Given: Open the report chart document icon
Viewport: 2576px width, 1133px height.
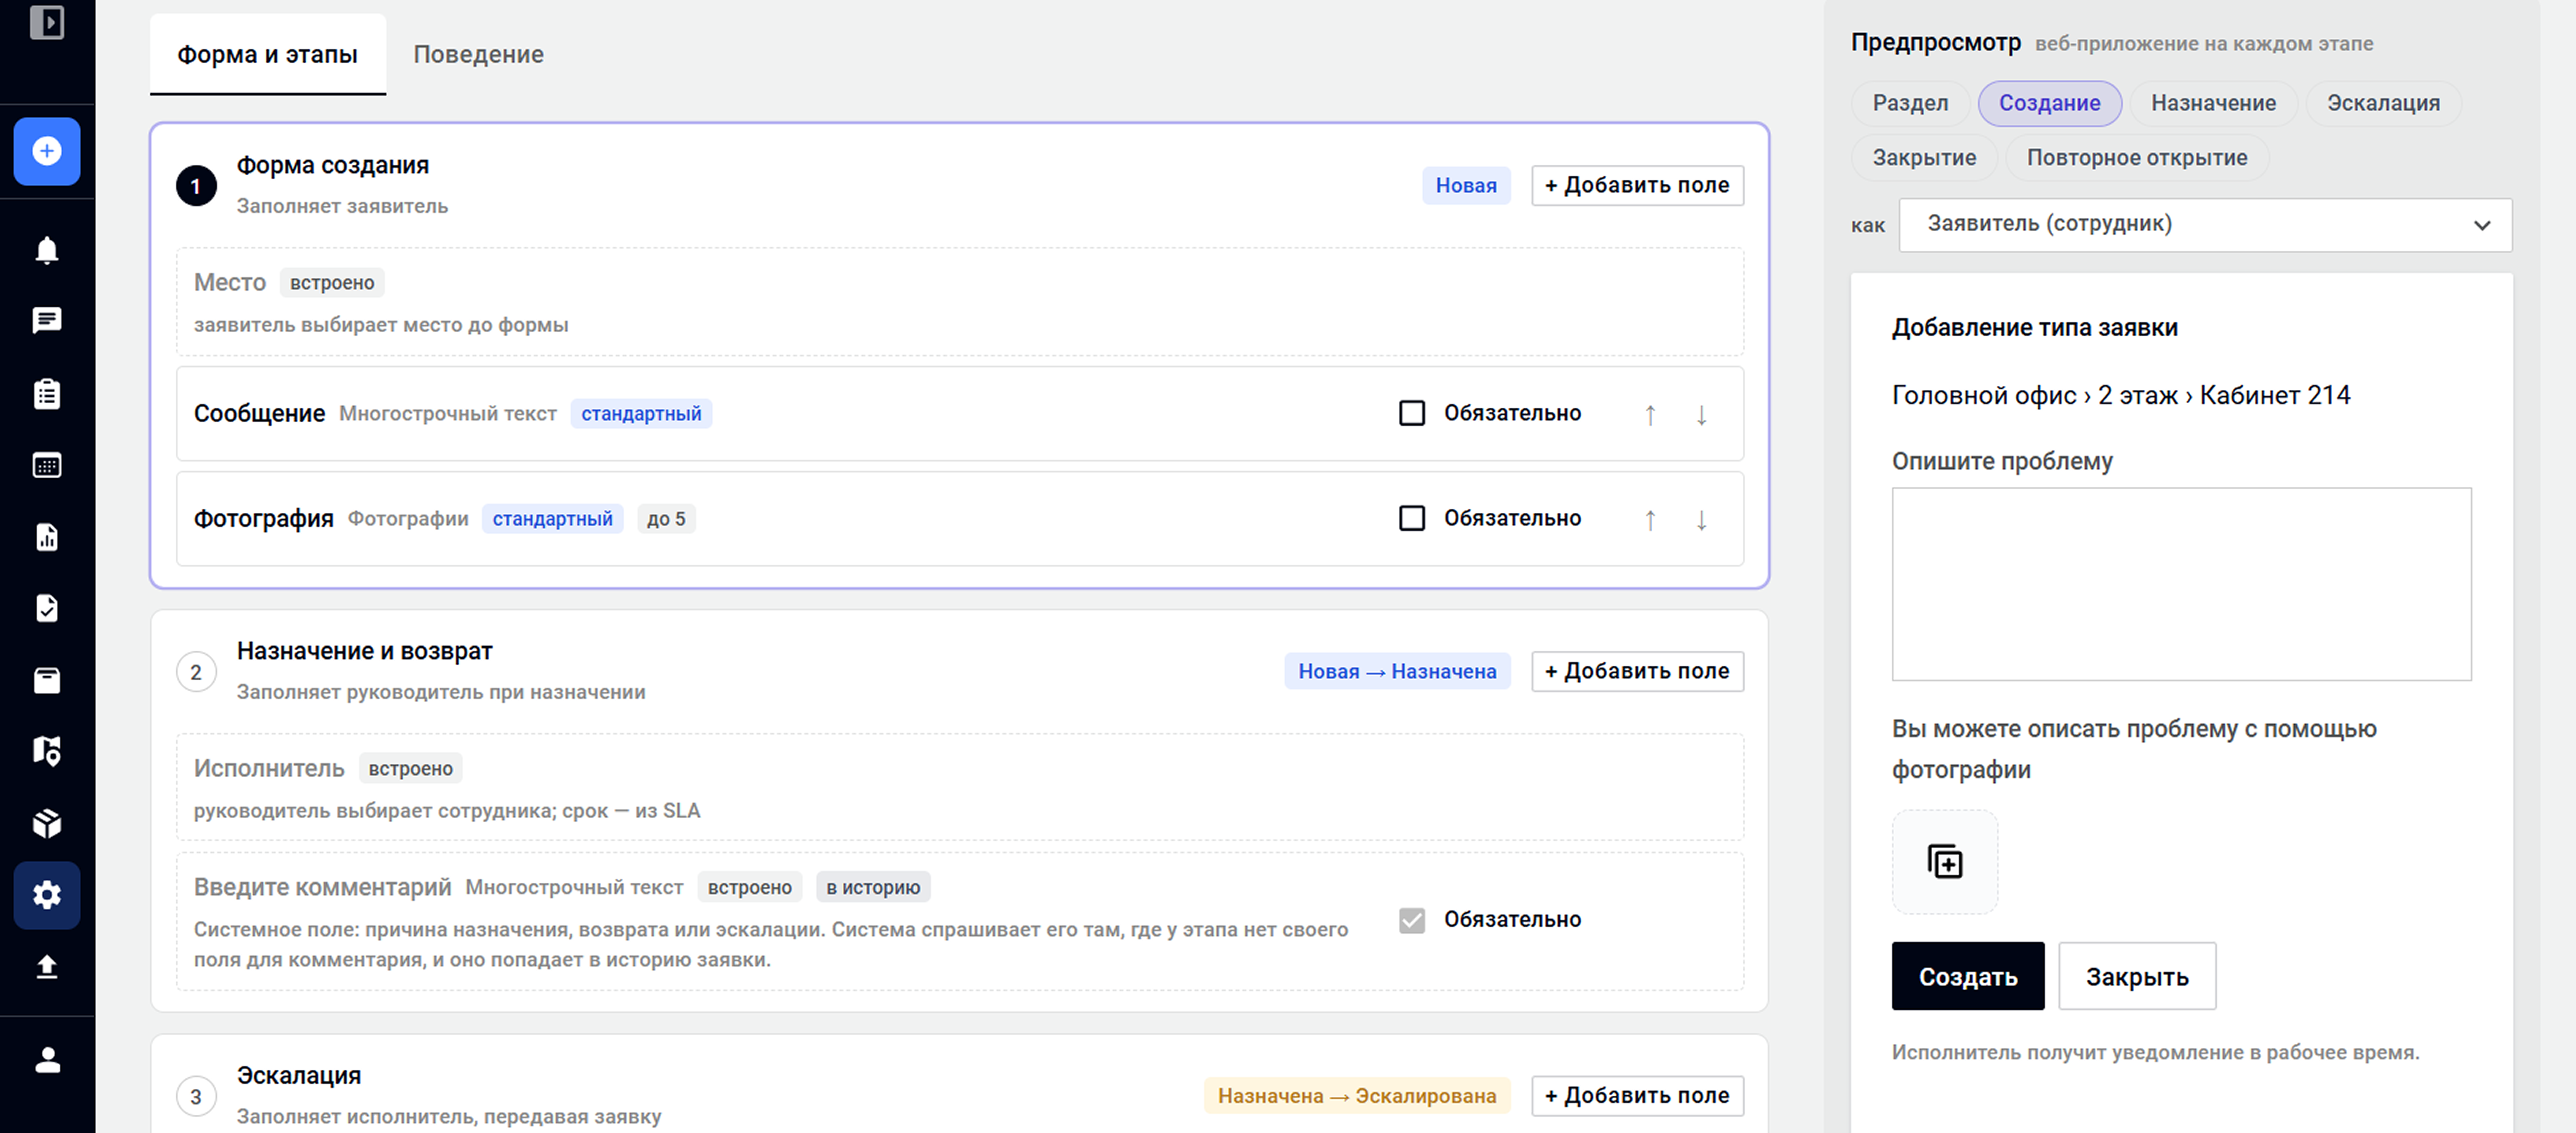Looking at the screenshot, I should [47, 537].
